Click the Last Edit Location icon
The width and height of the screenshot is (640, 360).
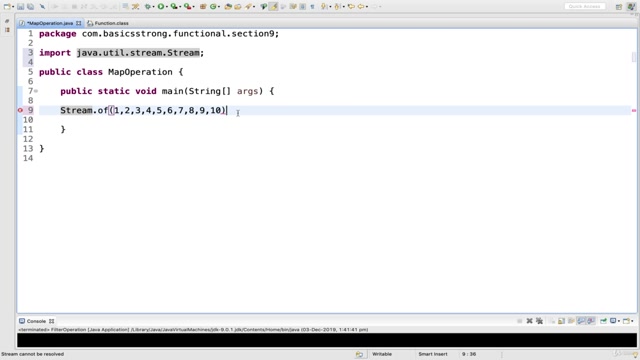(351, 7)
